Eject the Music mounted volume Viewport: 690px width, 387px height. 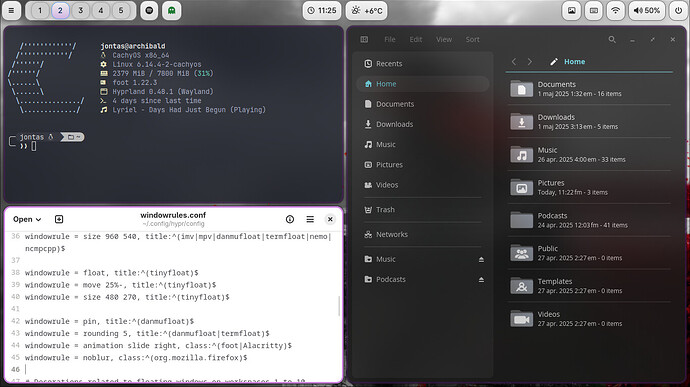pos(481,260)
